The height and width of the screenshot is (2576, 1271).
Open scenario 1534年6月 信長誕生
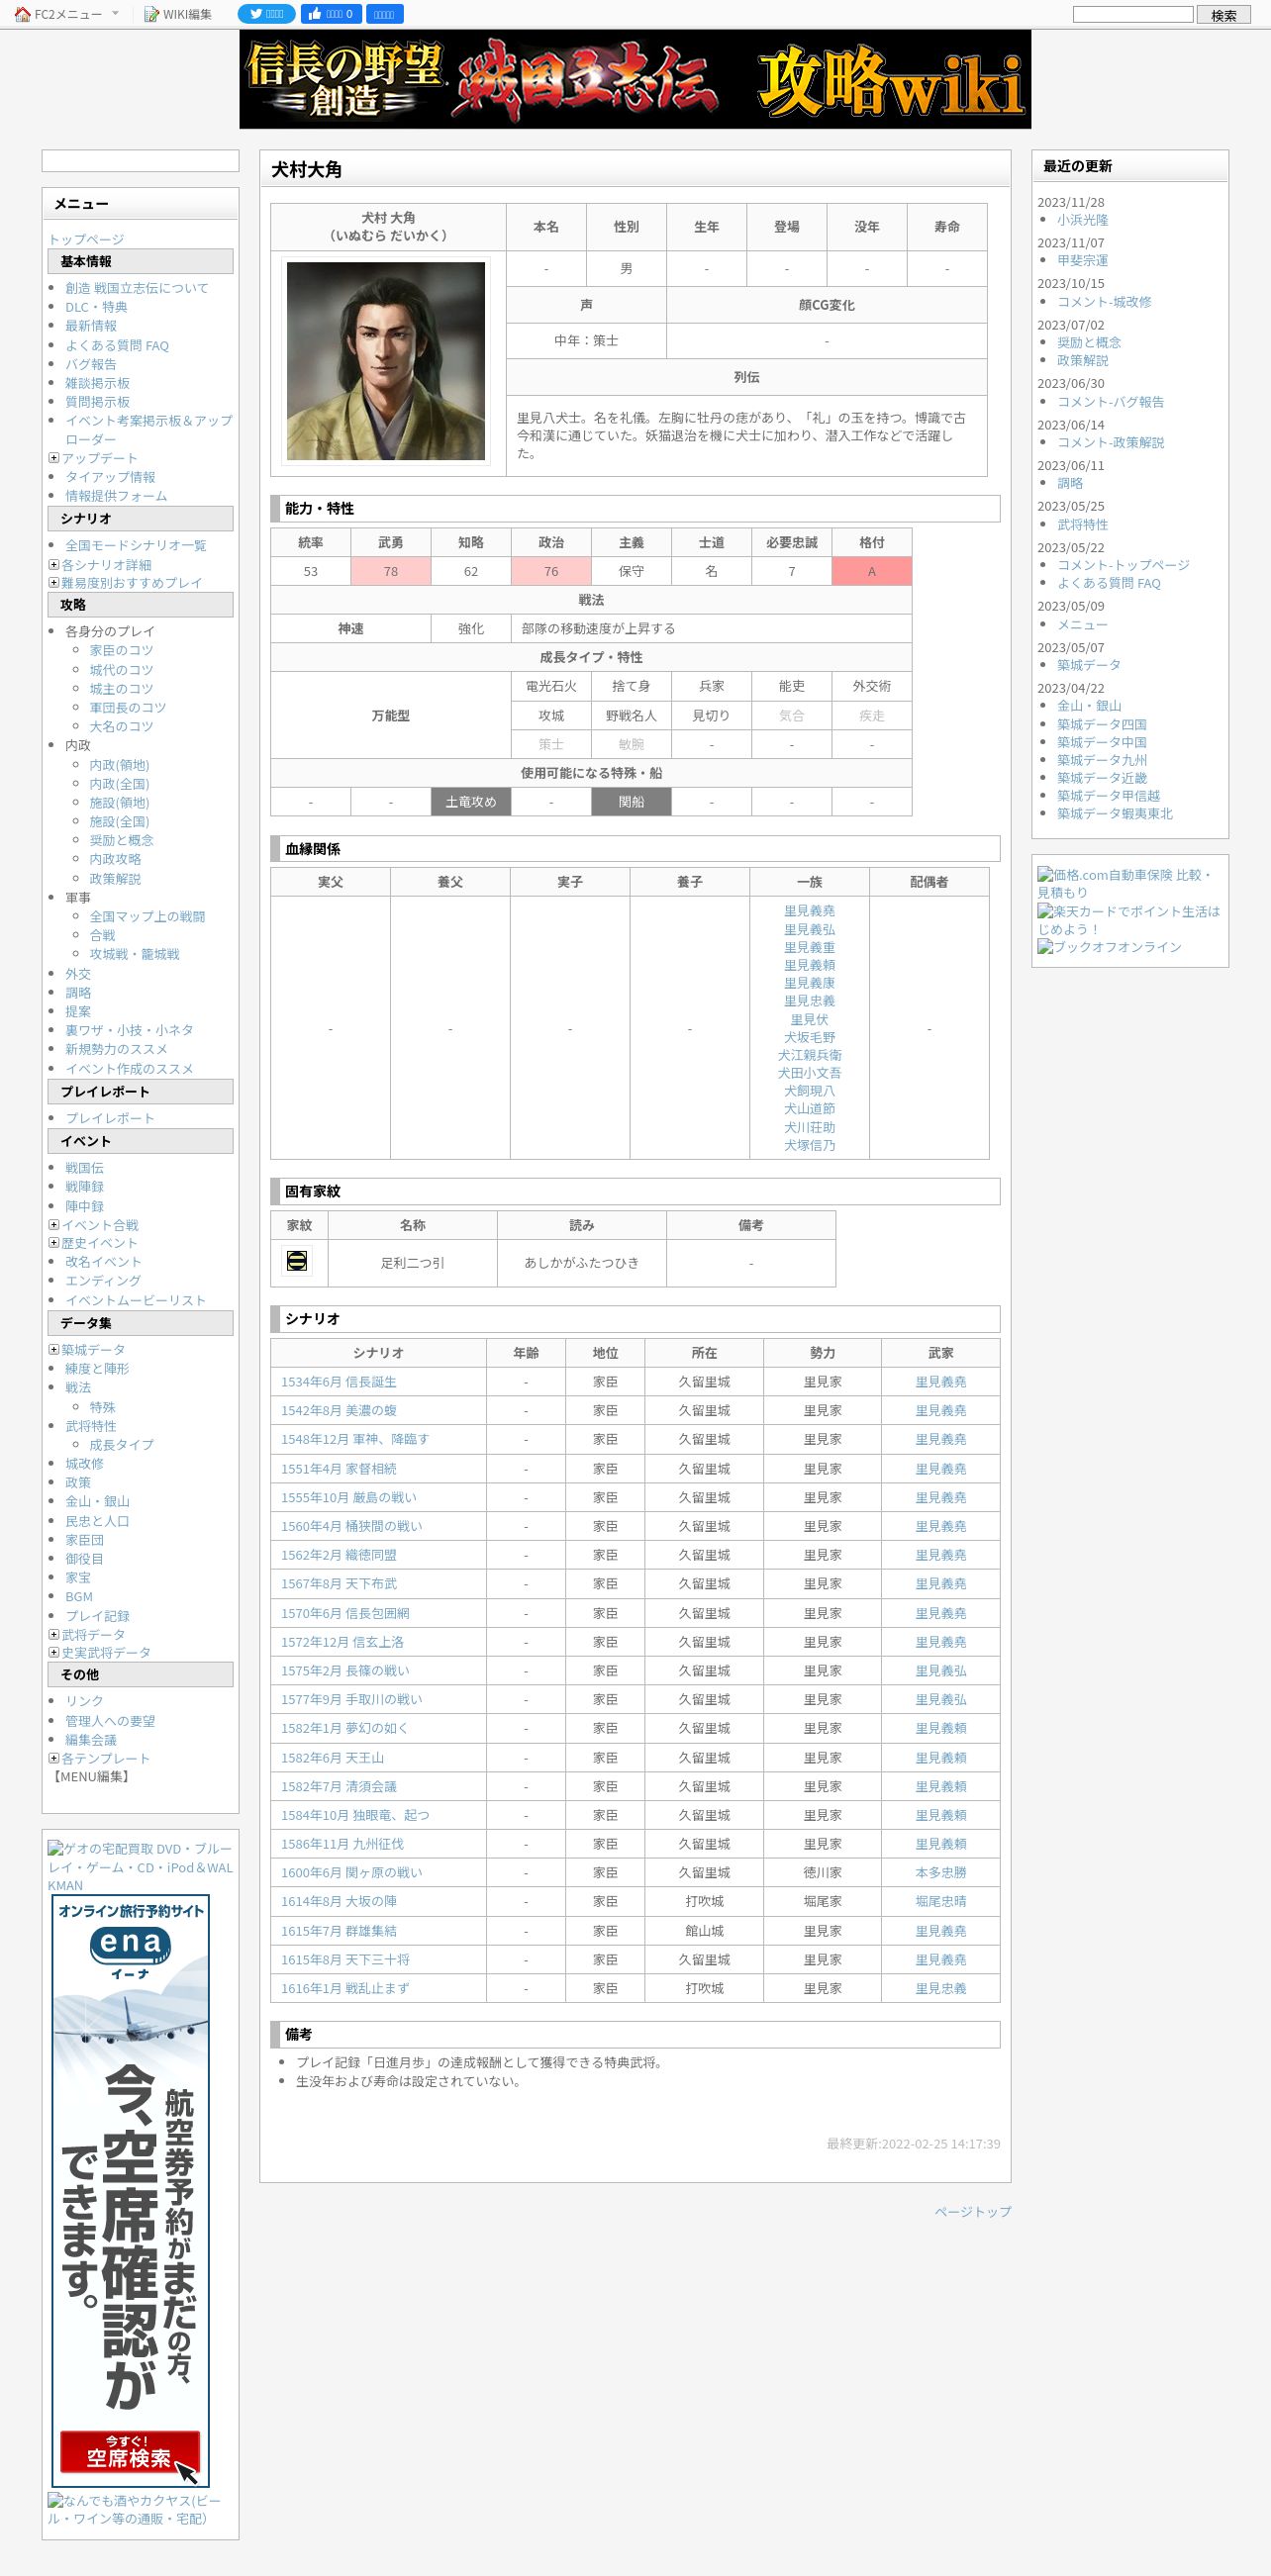click(x=338, y=1382)
